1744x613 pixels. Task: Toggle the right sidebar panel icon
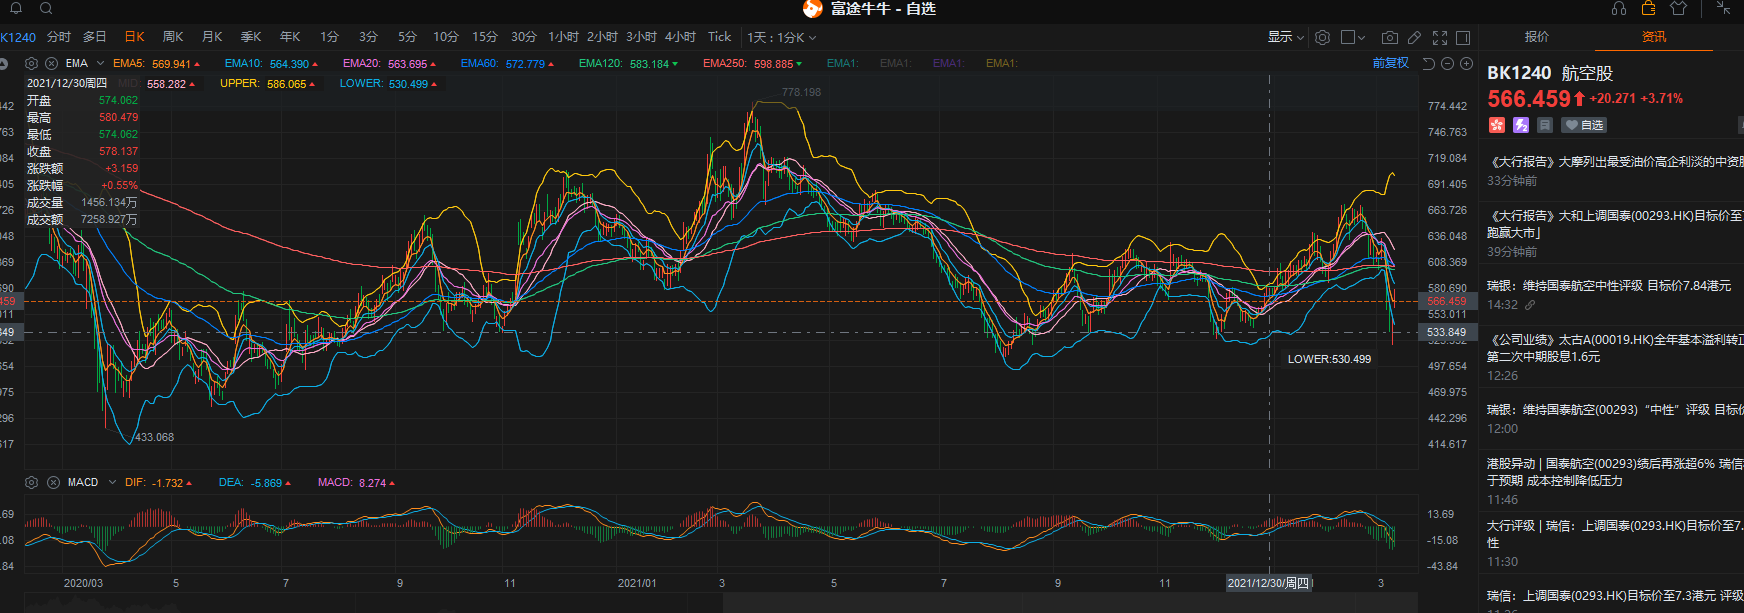point(1463,37)
